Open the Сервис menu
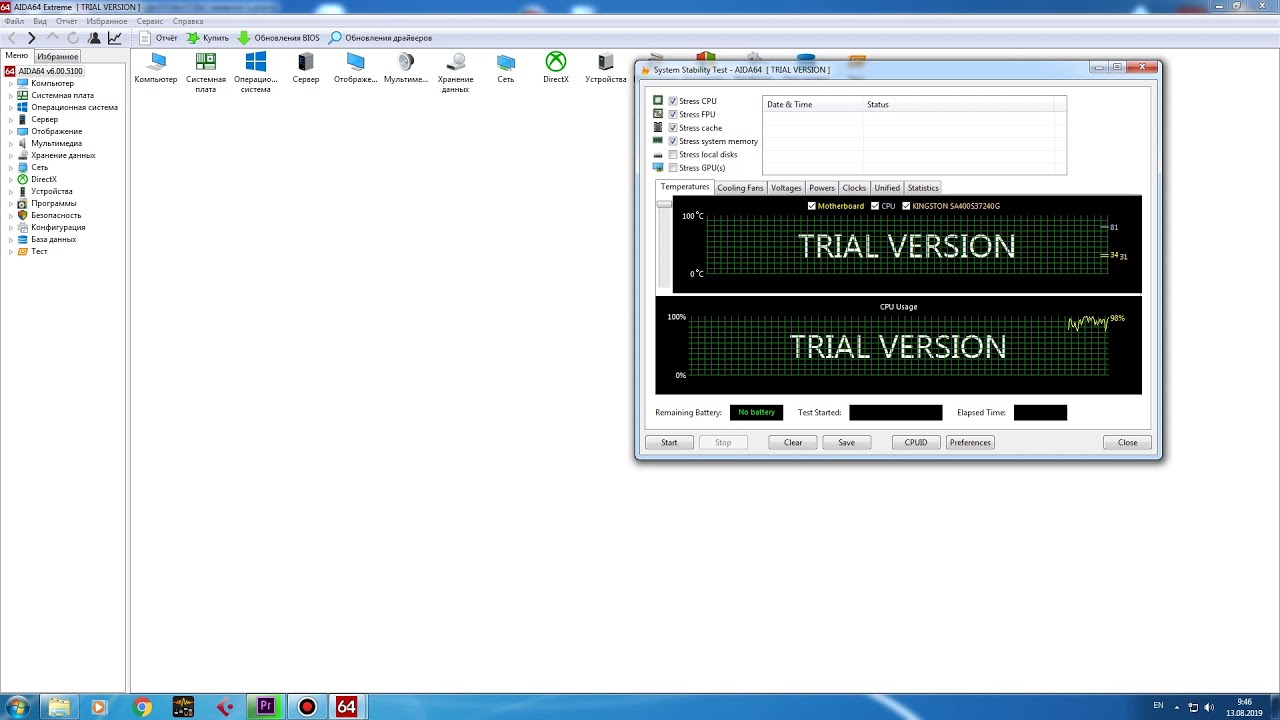Image resolution: width=1280 pixels, height=720 pixels. 150,21
